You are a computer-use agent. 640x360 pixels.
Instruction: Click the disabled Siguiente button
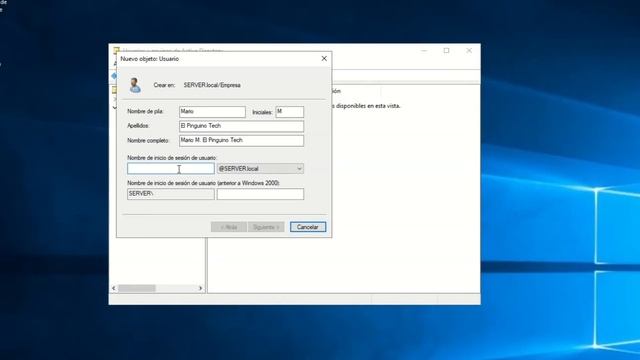266,227
